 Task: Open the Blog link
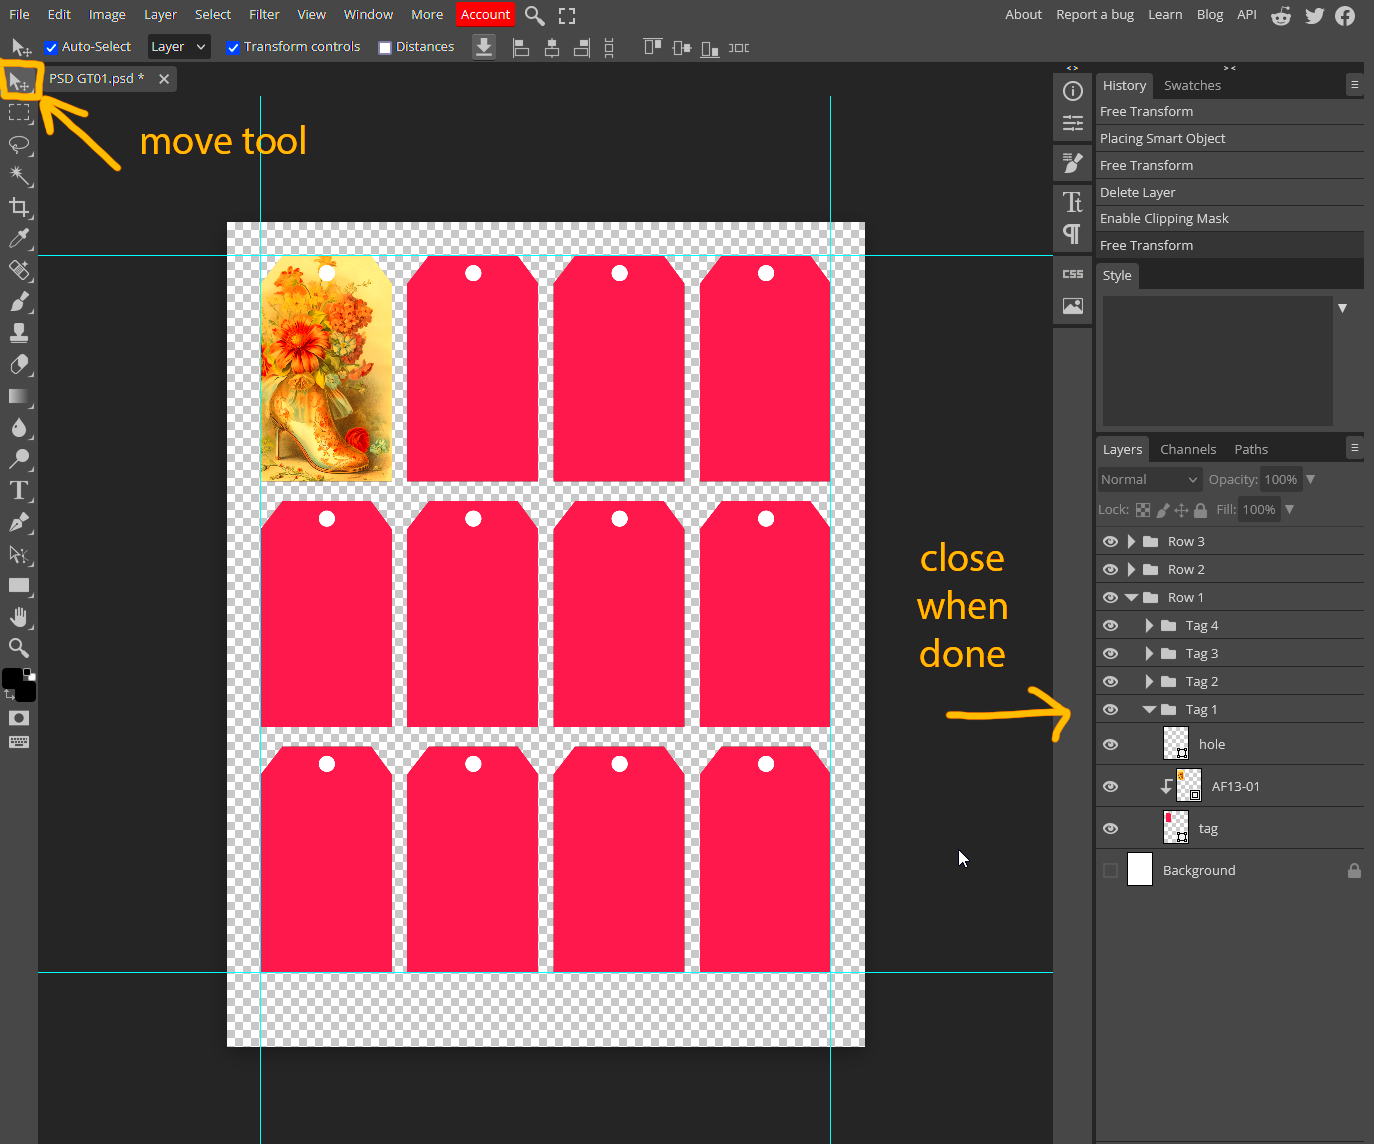coord(1210,15)
